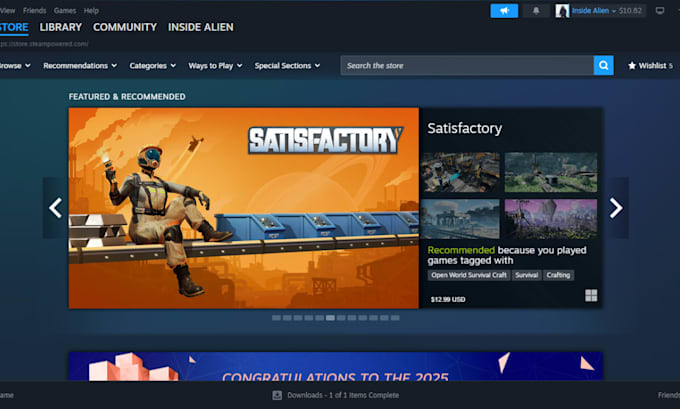Expand the Categories dropdown
This screenshot has width=680, height=409.
coord(153,66)
